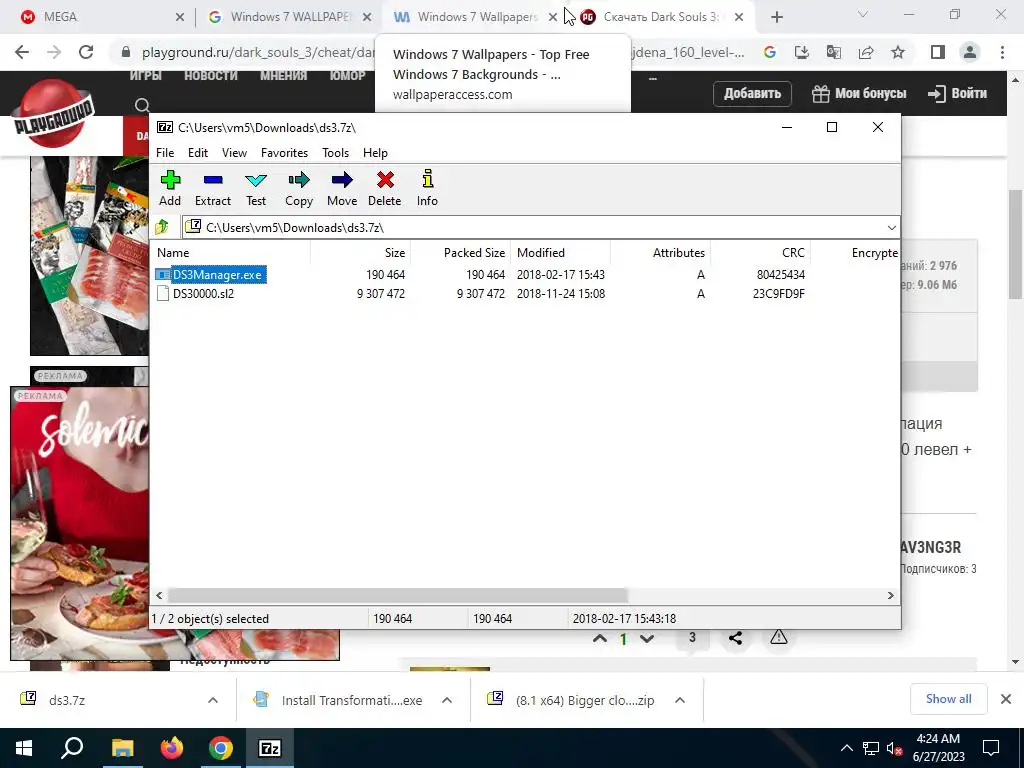Open File menu in 7-Zip
1024x768 pixels.
point(165,153)
